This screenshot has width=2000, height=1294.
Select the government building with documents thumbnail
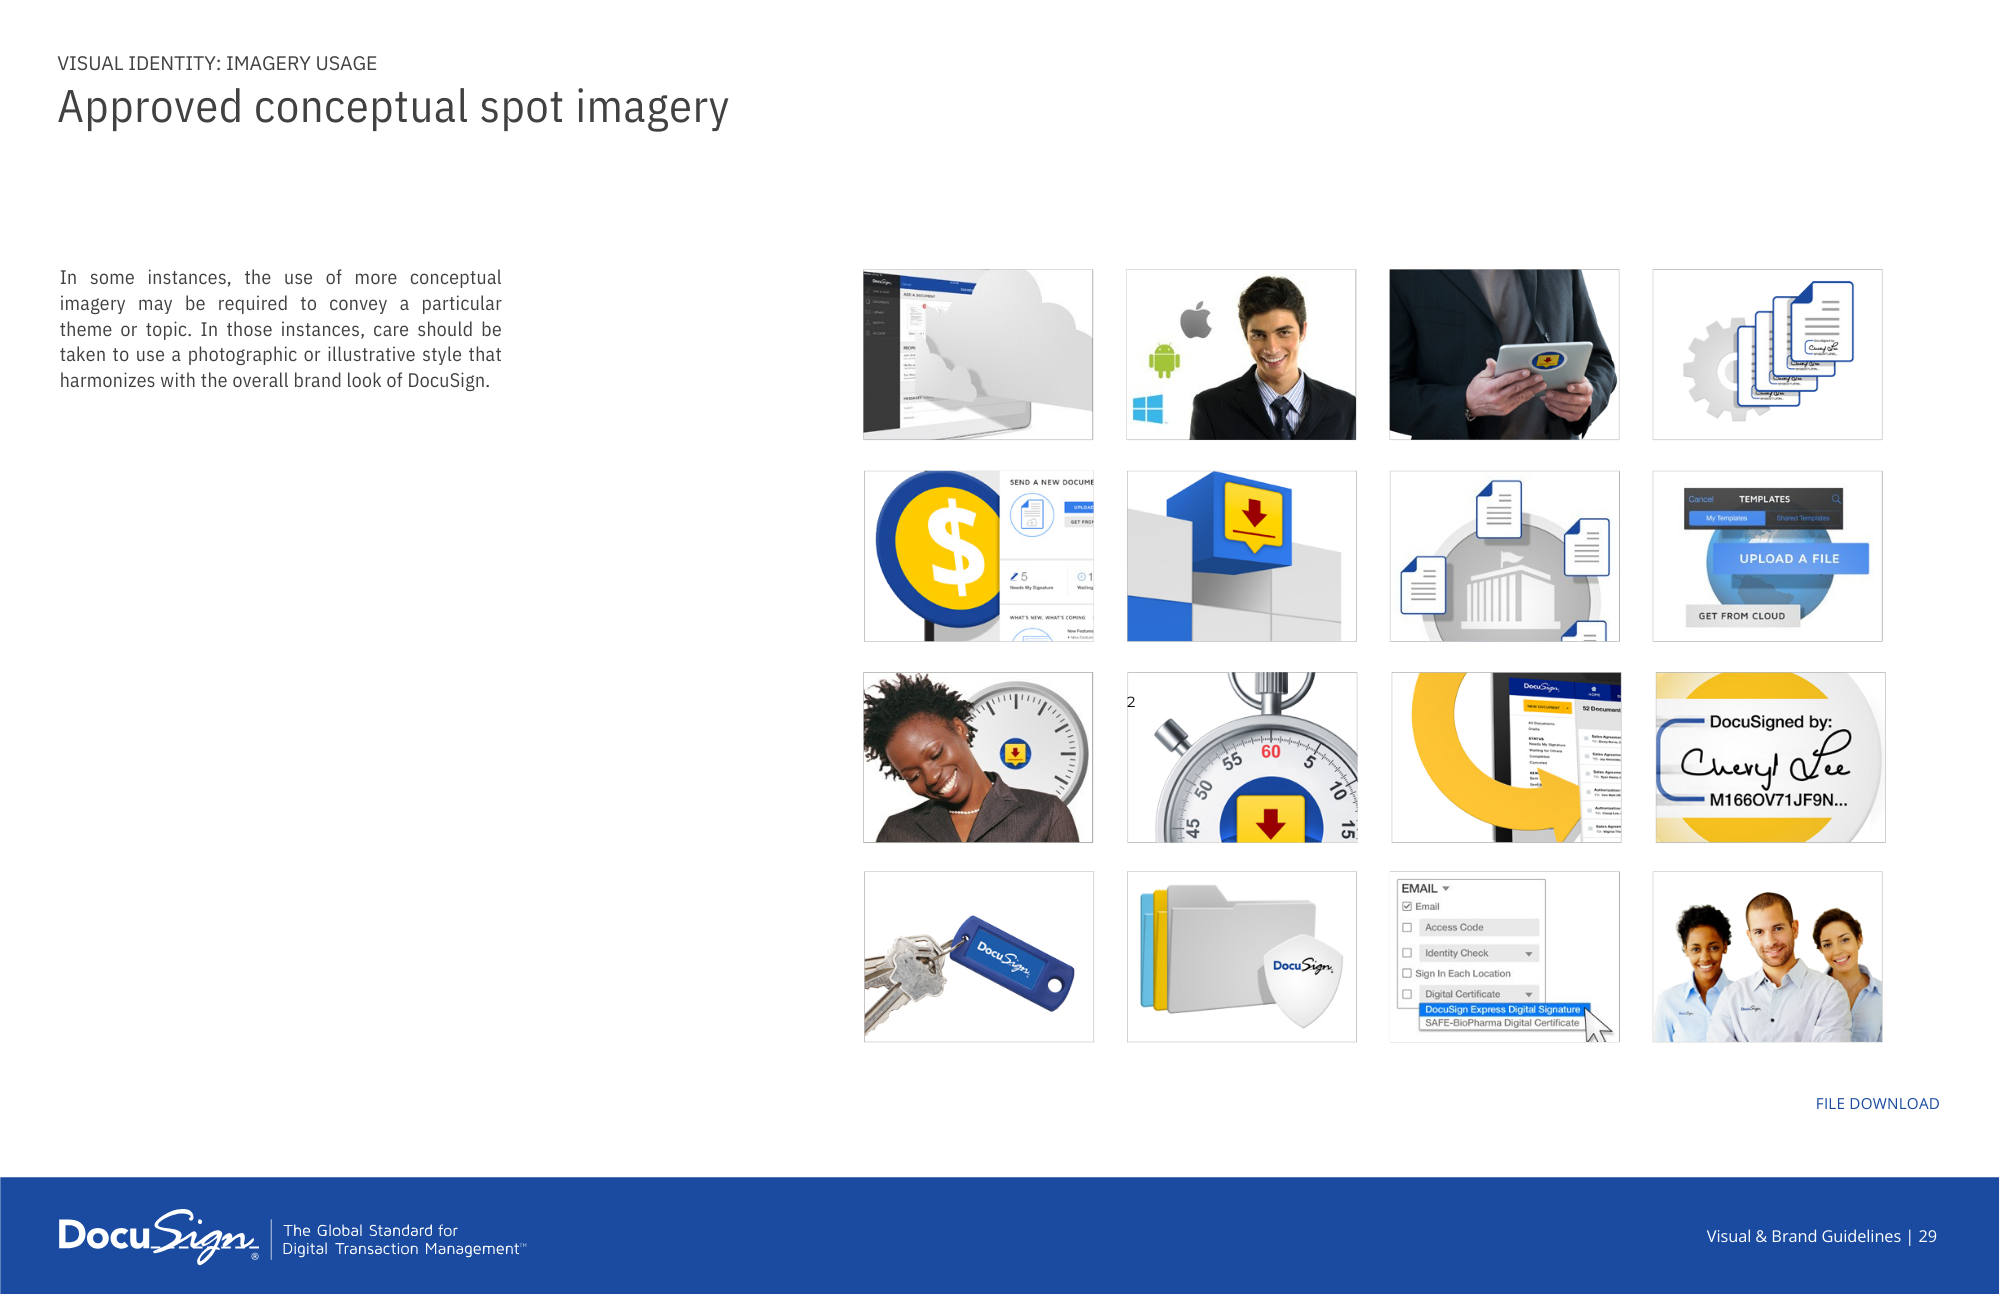pos(1505,556)
